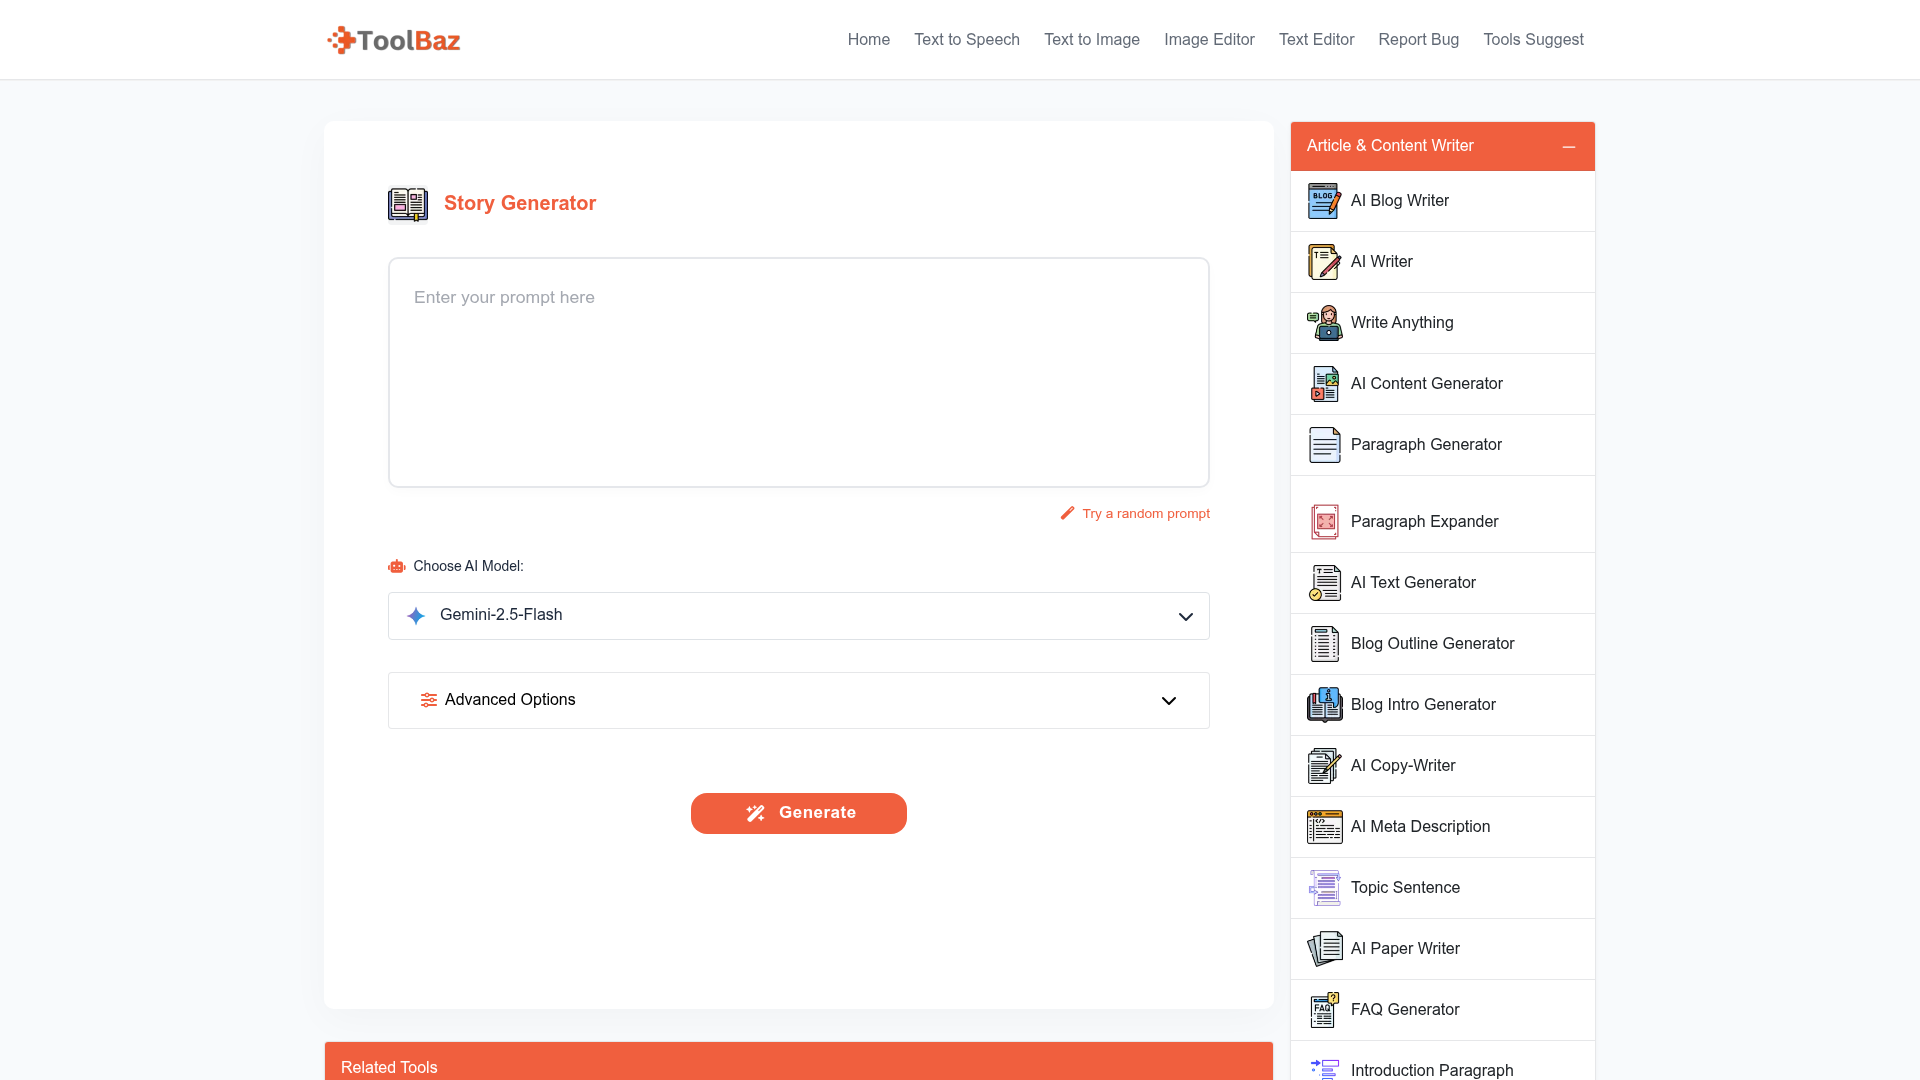The height and width of the screenshot is (1080, 1920).
Task: Click the Story Generator book icon
Action: (408, 204)
